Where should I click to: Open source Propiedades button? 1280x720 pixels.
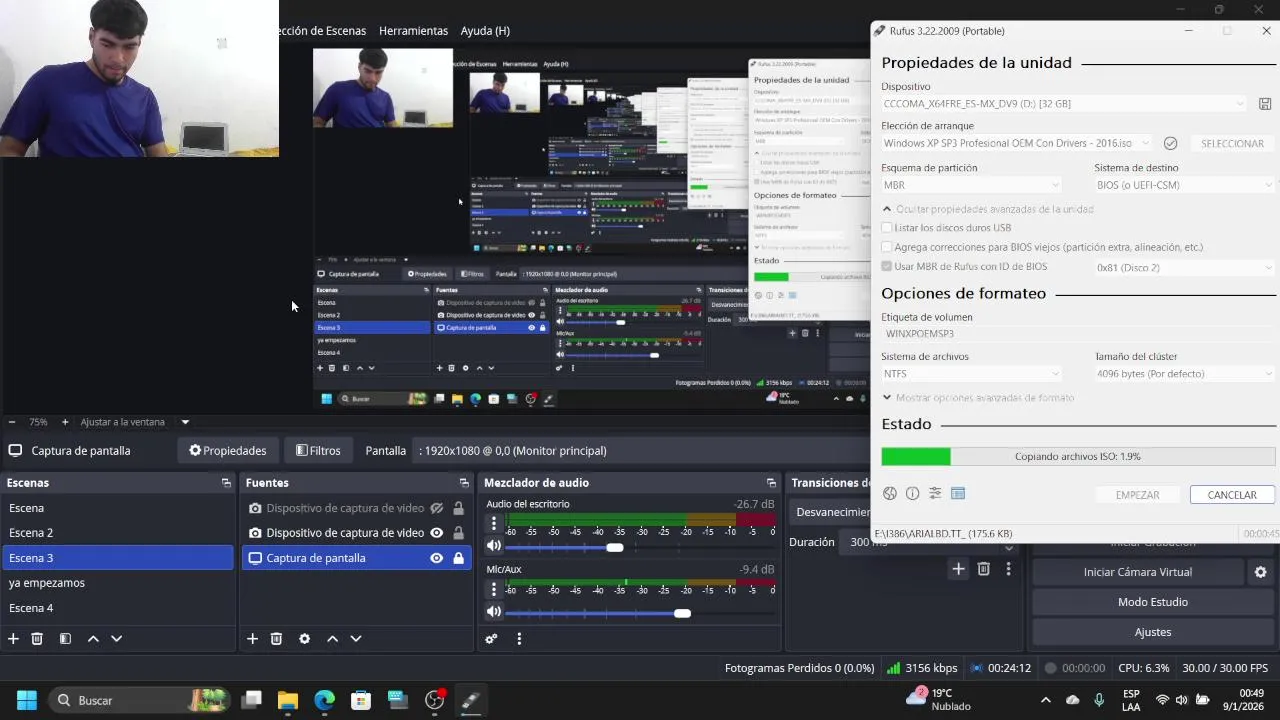[227, 451]
